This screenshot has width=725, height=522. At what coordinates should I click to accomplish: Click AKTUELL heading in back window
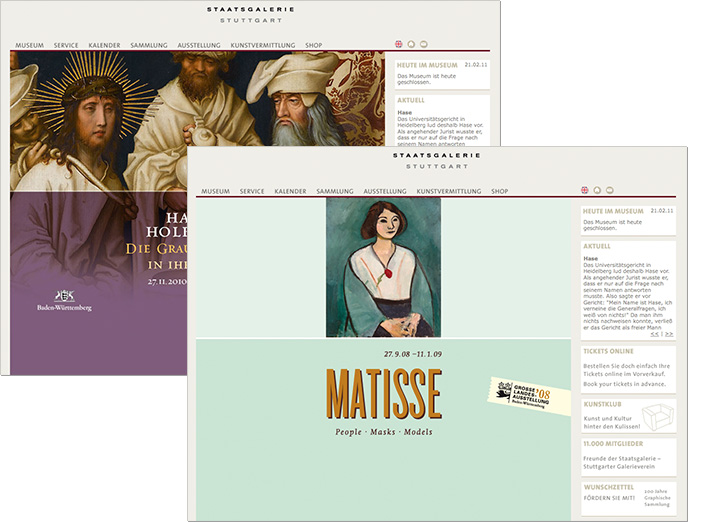(411, 100)
